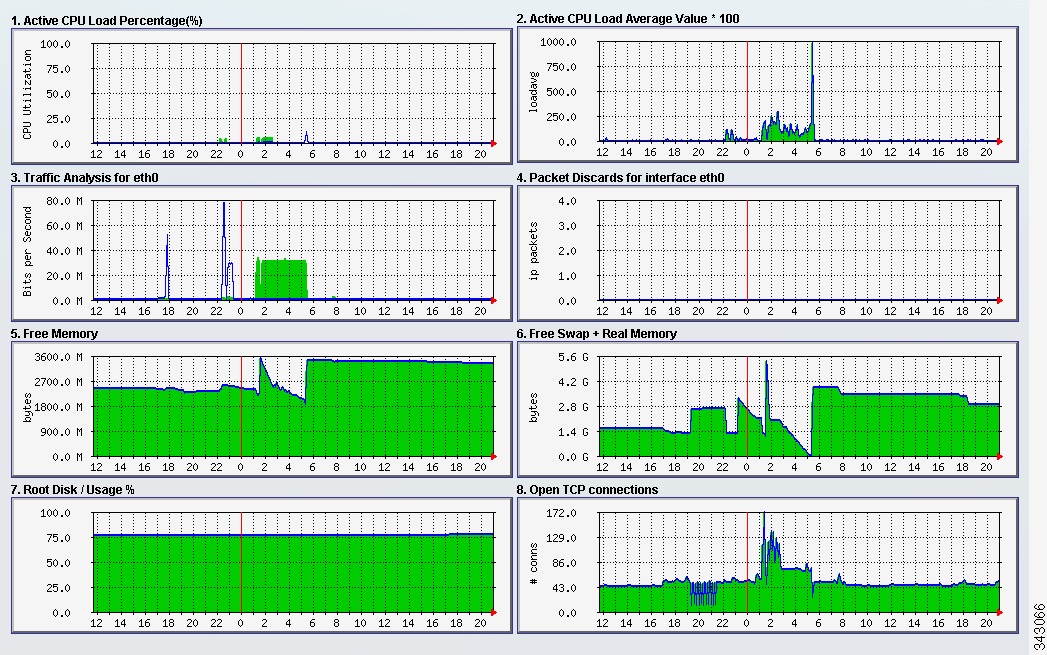The width and height of the screenshot is (1047, 655).
Task: Click the 'Bits per Second' axis label
Action: [27, 251]
